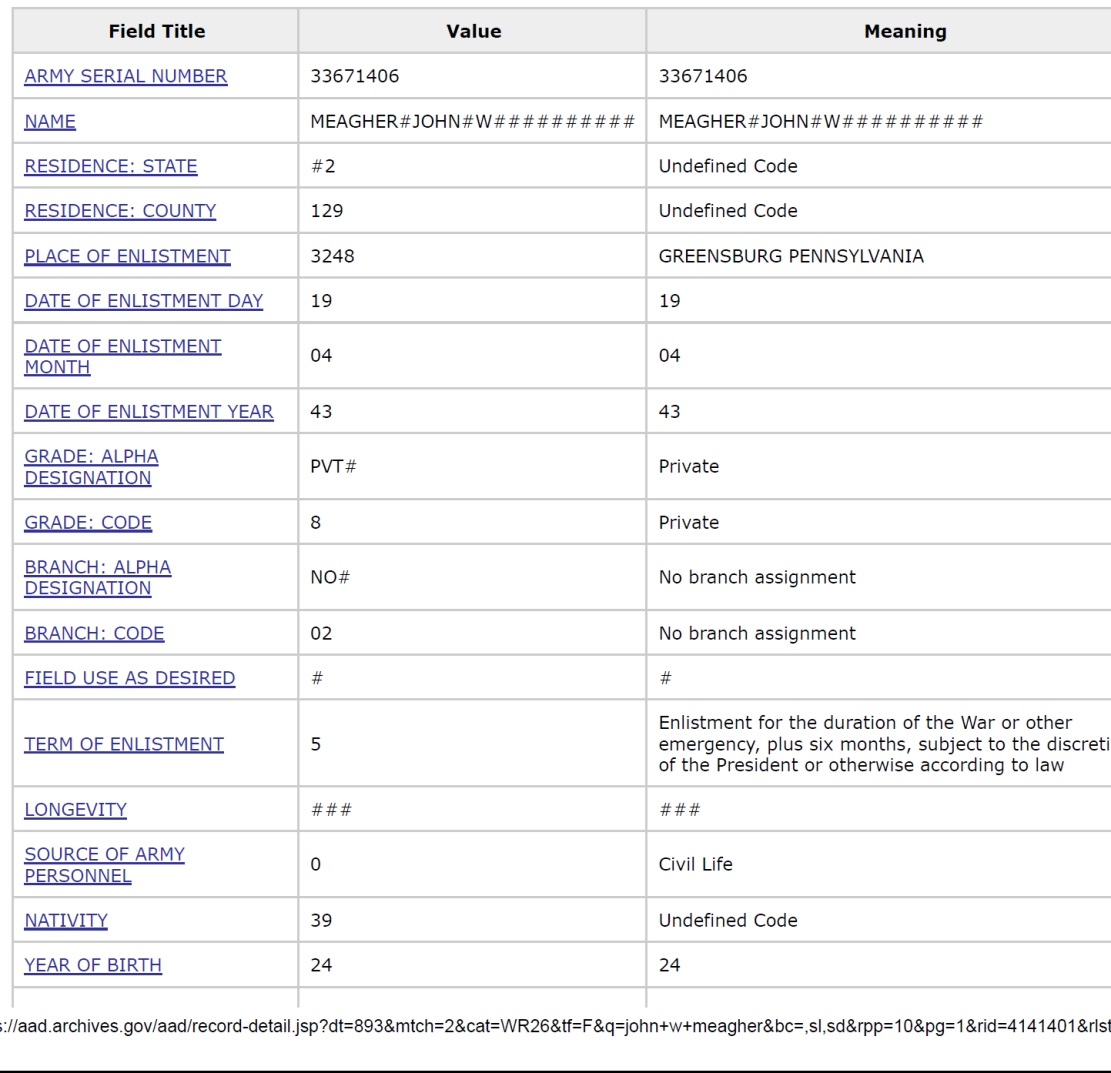Click the GRADE: CODE link
This screenshot has width=1111, height=1073.
(89, 522)
